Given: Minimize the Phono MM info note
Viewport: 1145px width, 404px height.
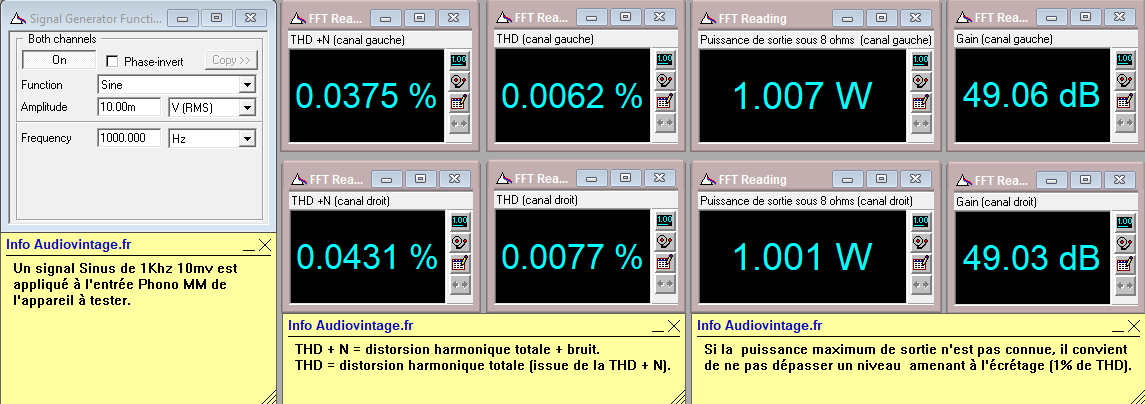Looking at the screenshot, I should [x=249, y=248].
